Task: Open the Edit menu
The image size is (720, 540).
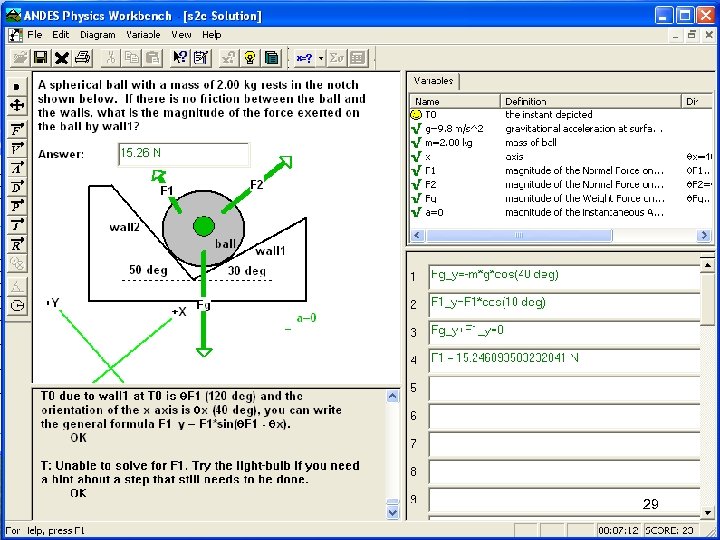Action: (x=60, y=35)
